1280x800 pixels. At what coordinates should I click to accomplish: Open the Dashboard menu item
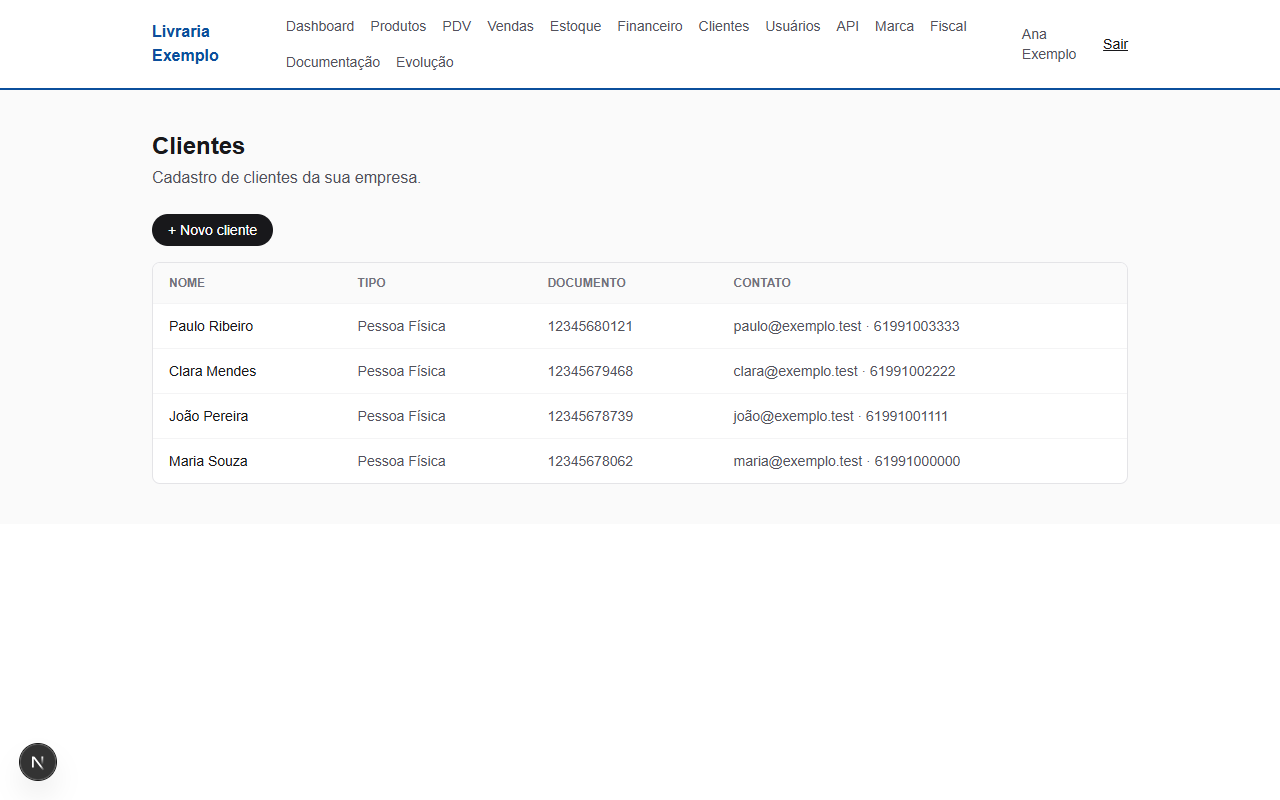[320, 26]
